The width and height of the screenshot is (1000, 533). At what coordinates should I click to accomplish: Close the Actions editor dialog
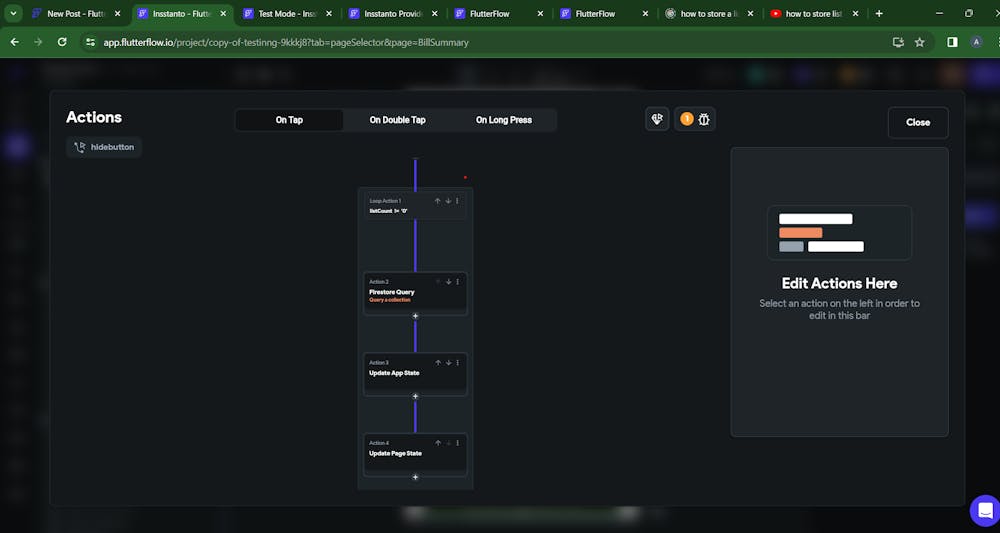tap(918, 122)
